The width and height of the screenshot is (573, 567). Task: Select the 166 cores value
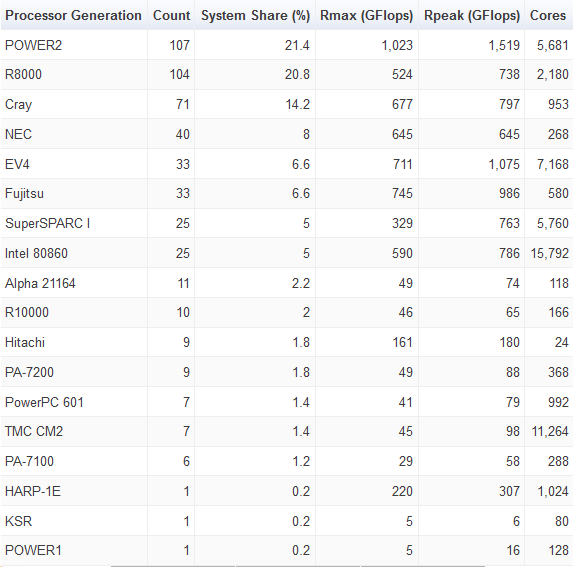559,313
